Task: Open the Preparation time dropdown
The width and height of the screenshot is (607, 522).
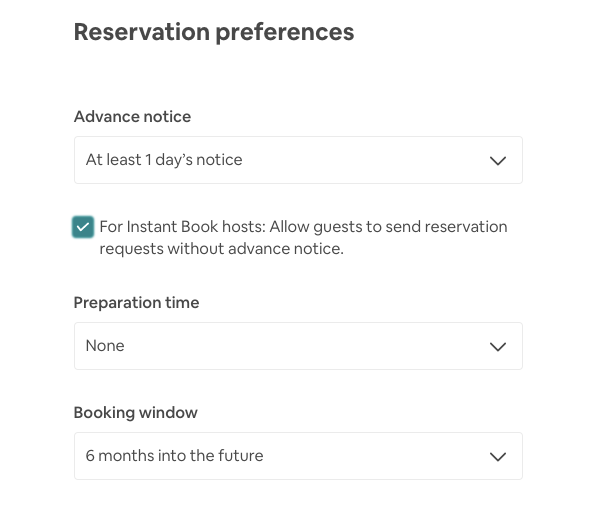Action: click(298, 346)
